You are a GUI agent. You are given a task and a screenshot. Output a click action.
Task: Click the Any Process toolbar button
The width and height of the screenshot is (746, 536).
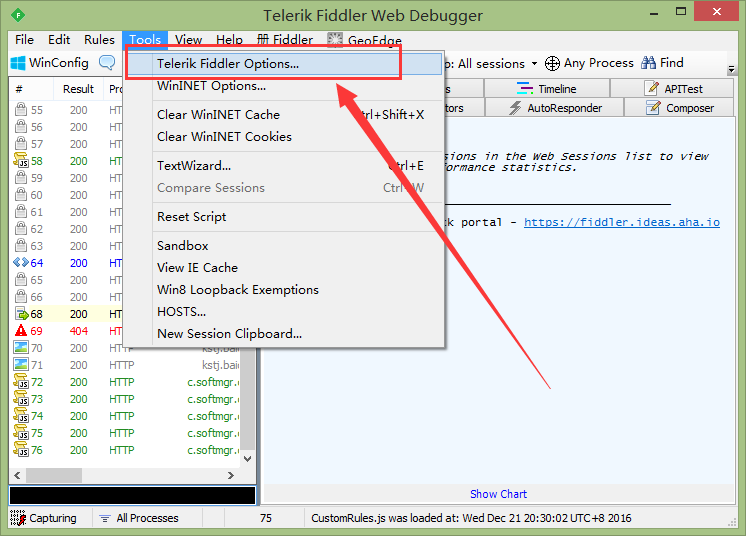[589, 63]
